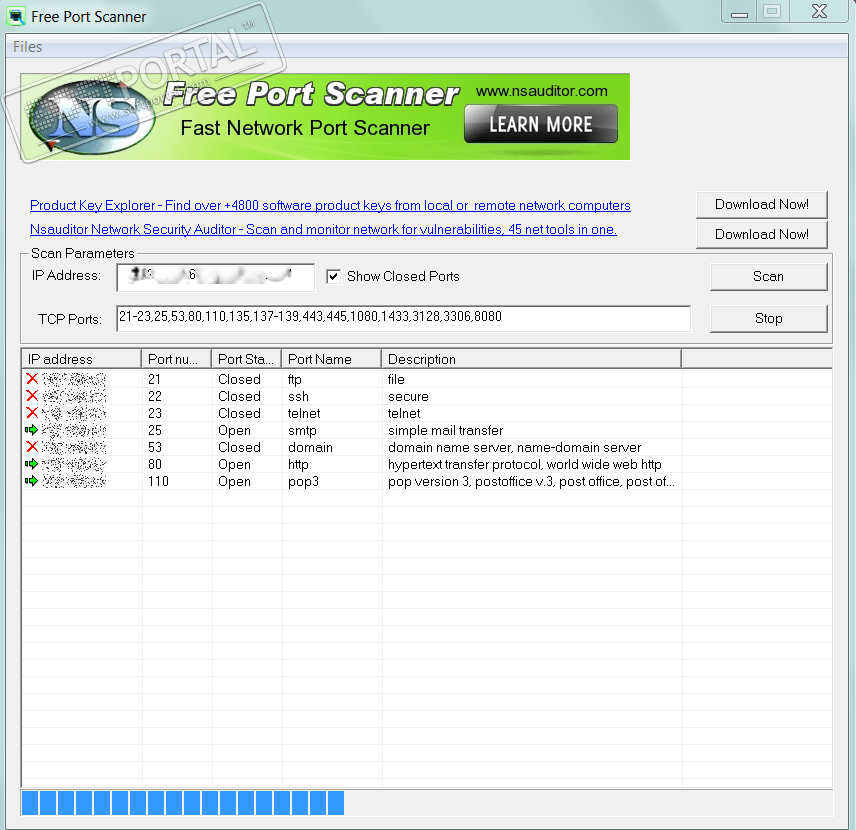Click the scan progress bar

coord(427,803)
